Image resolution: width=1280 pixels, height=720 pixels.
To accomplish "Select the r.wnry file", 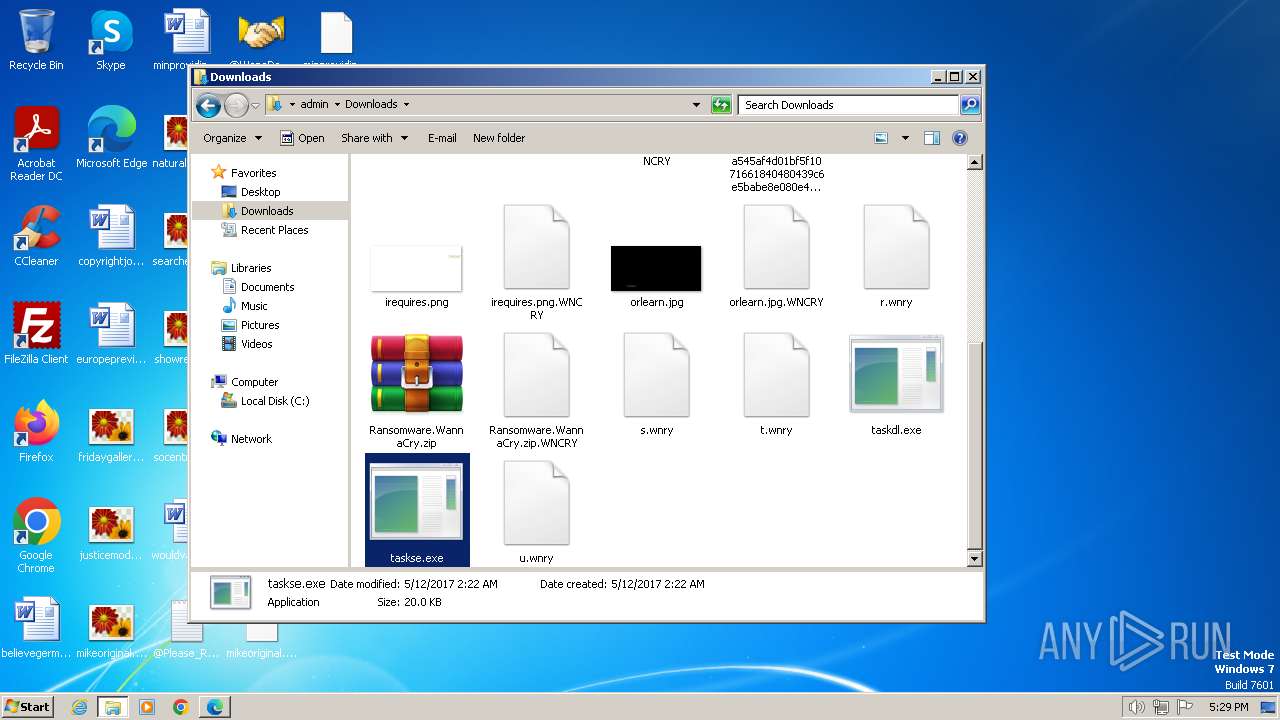I will pyautogui.click(x=896, y=257).
